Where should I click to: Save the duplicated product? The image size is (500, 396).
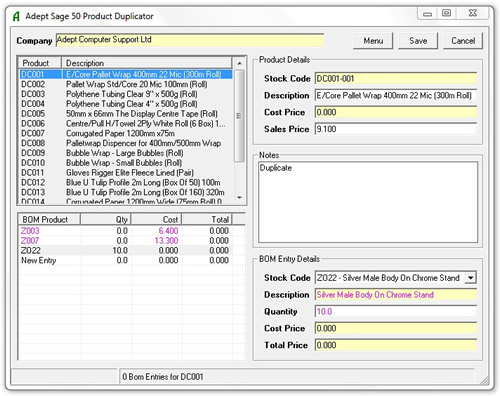[418, 41]
